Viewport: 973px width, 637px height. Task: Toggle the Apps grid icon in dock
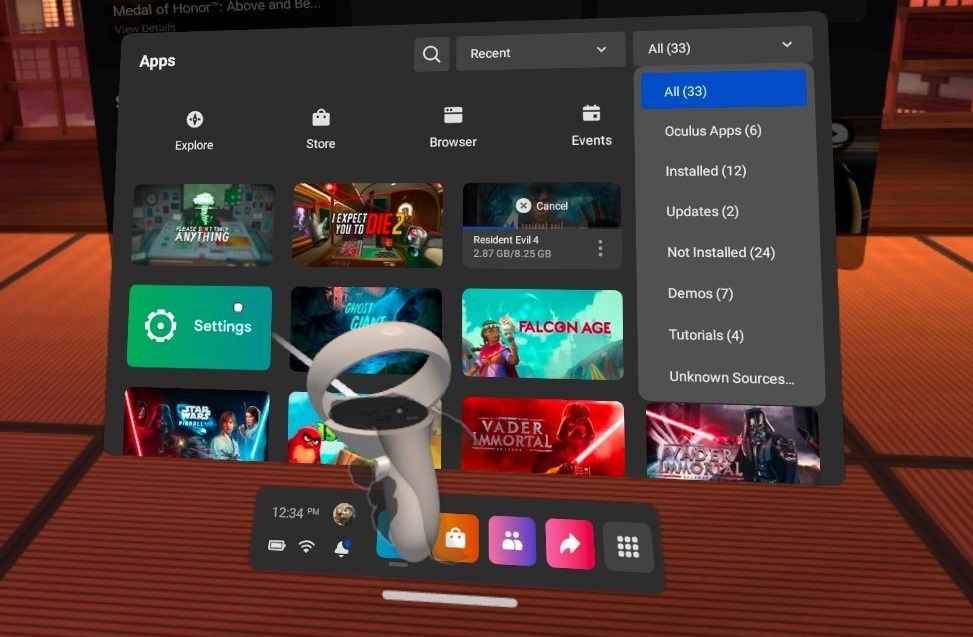tap(628, 546)
